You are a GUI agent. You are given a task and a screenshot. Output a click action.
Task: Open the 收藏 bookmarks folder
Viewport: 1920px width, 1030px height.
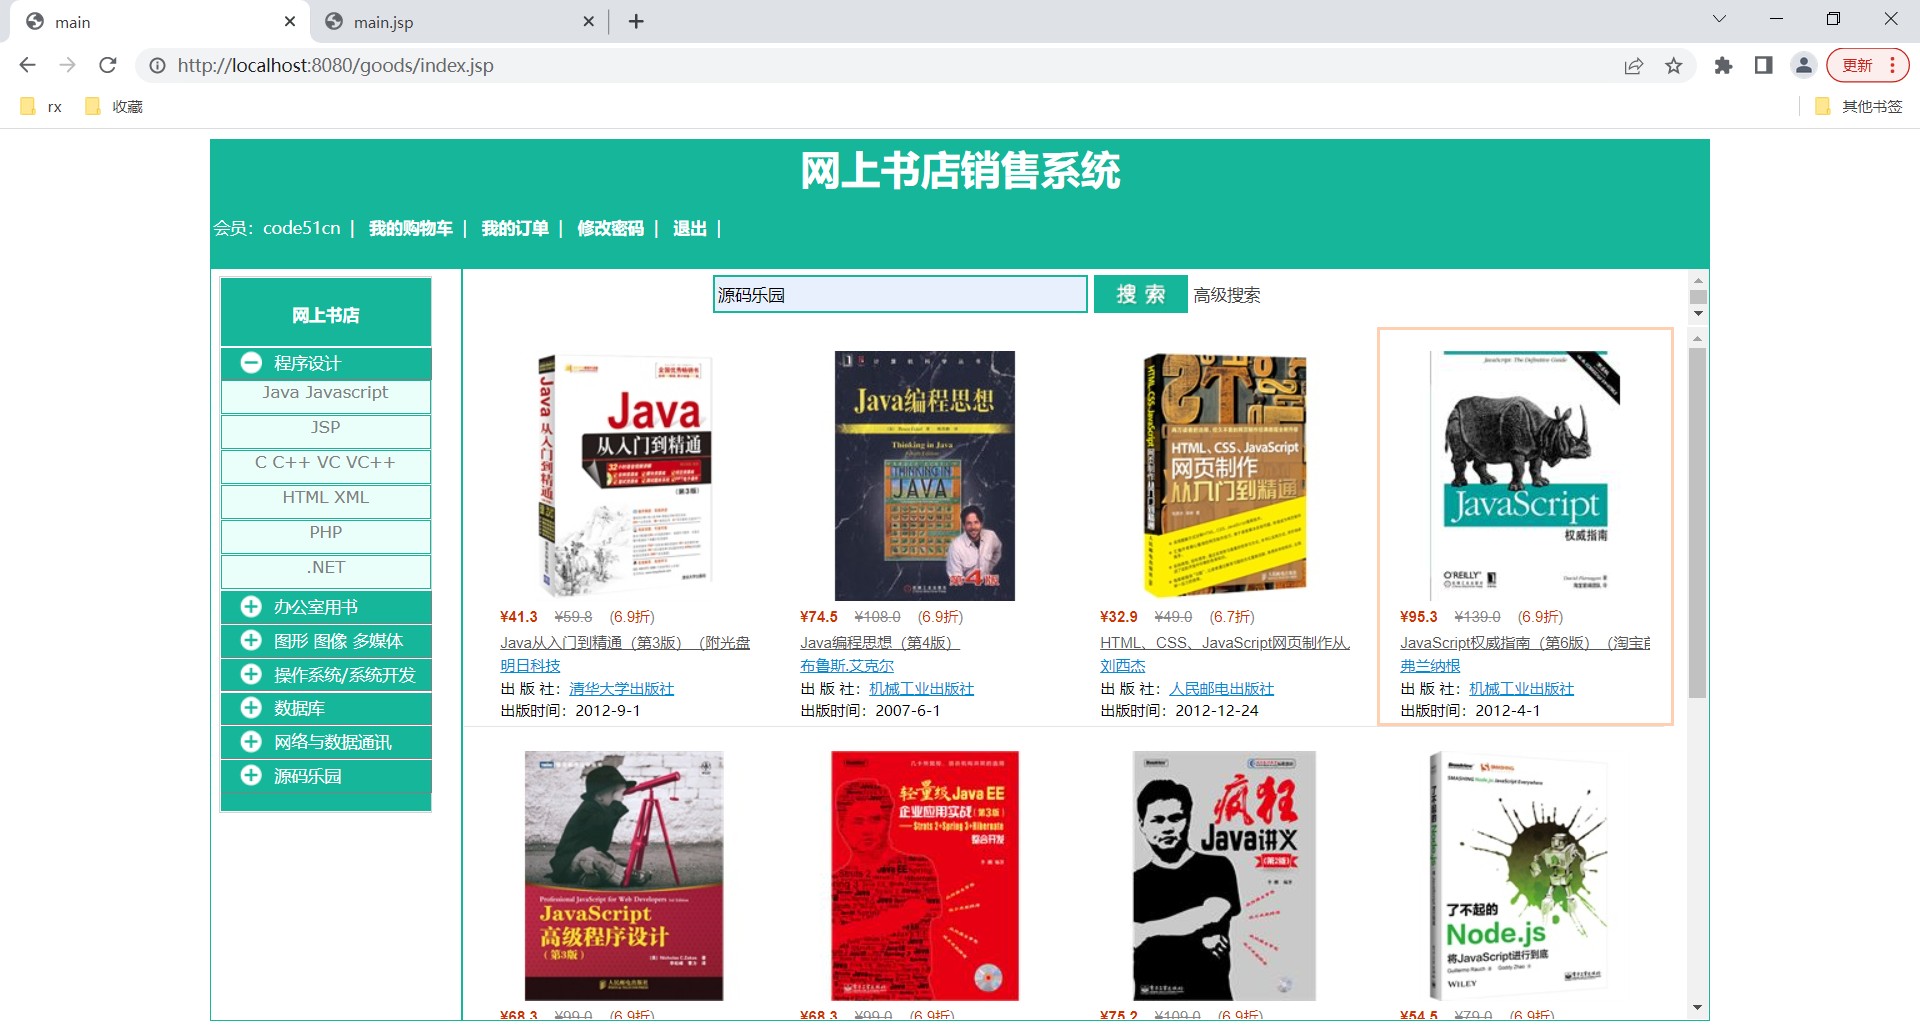(x=115, y=106)
